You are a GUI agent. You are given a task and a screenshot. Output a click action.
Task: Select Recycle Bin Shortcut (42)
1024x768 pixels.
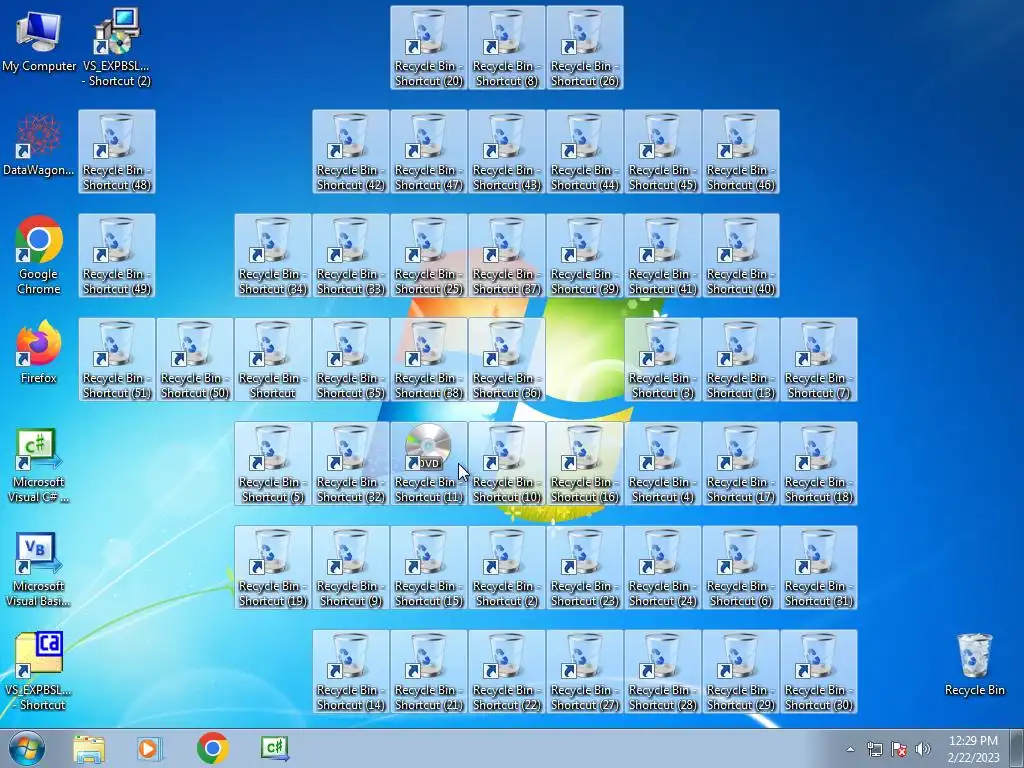point(351,152)
